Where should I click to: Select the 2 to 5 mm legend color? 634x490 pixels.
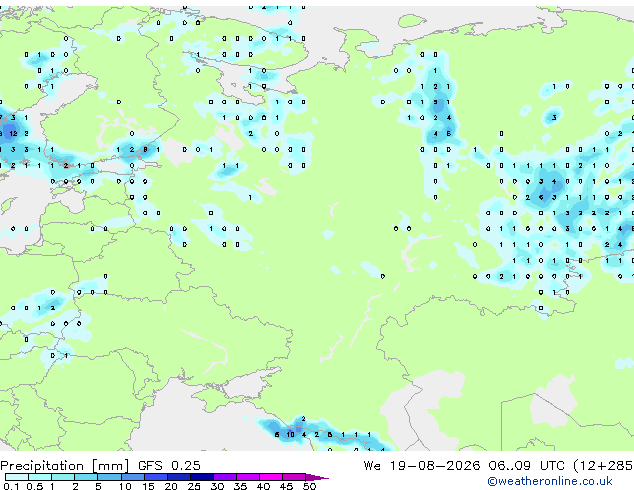tap(86, 477)
